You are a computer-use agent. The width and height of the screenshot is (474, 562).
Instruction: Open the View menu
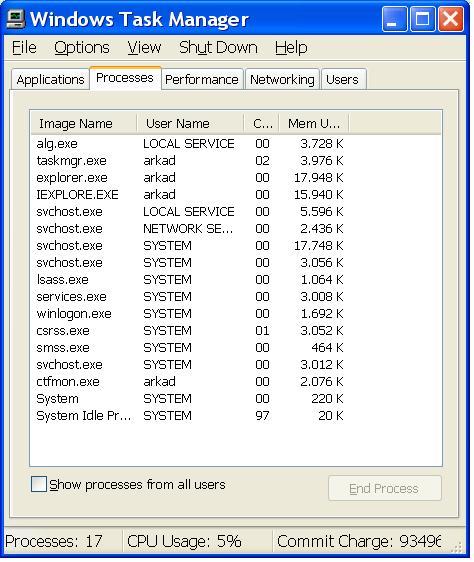[144, 48]
